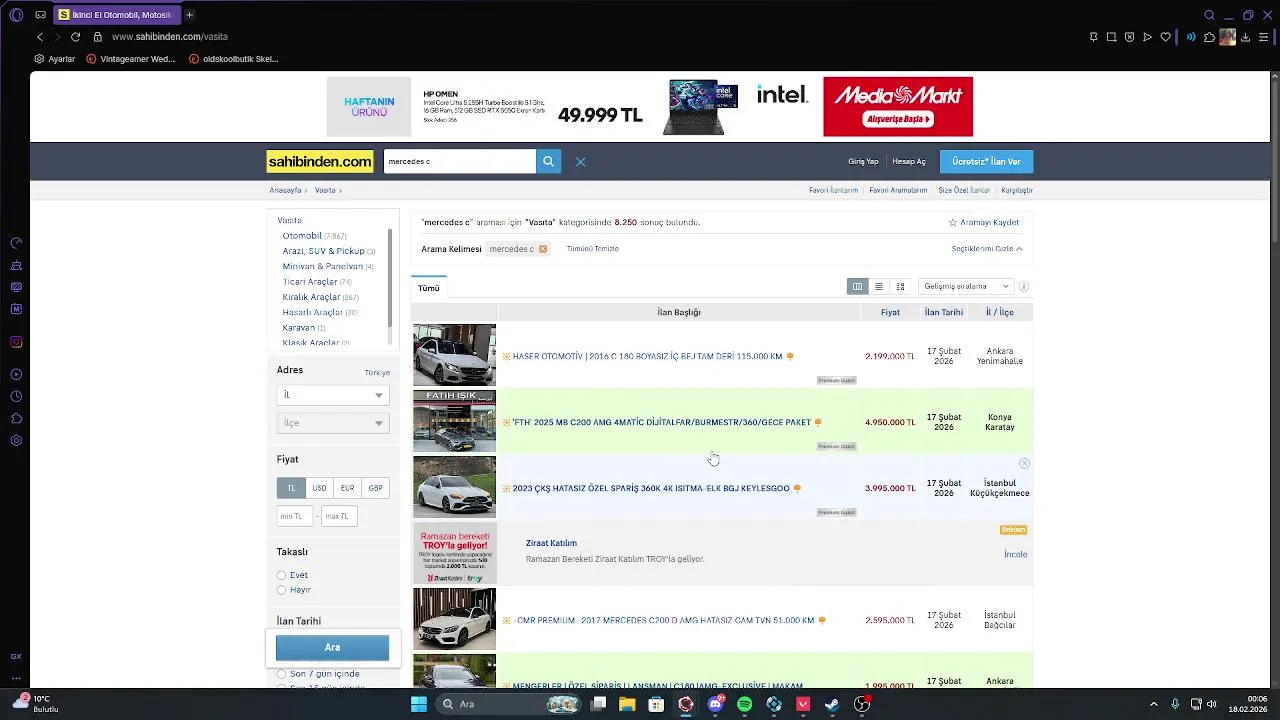Select Takaslı 'Evet' radio button
The image size is (1280, 720).
point(281,575)
